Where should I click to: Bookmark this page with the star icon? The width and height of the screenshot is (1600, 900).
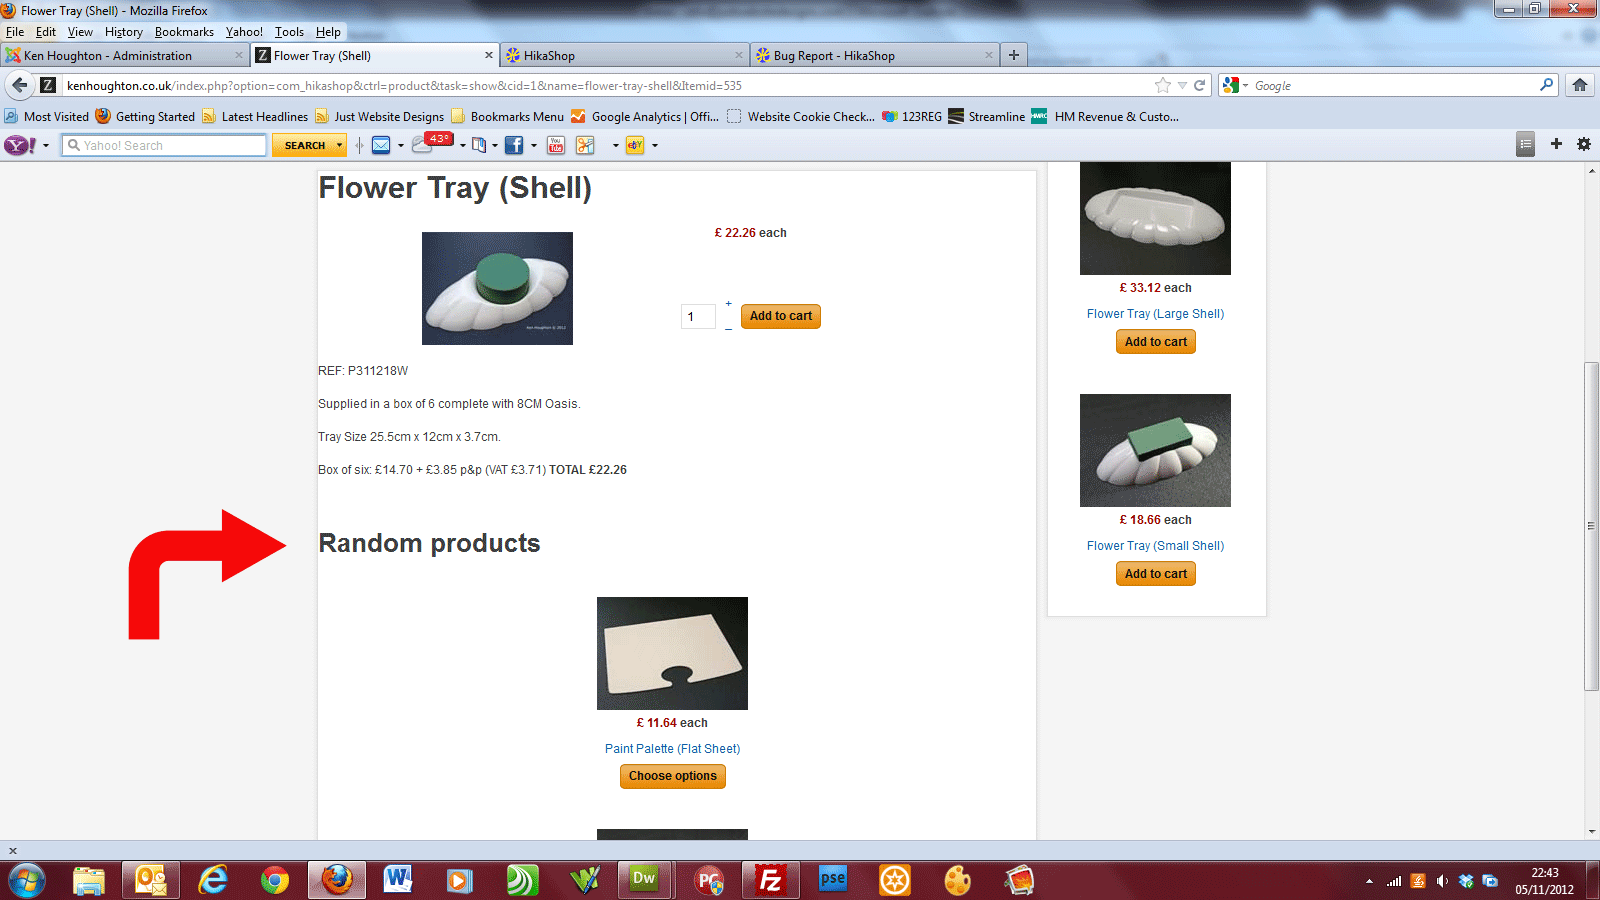tap(1163, 85)
